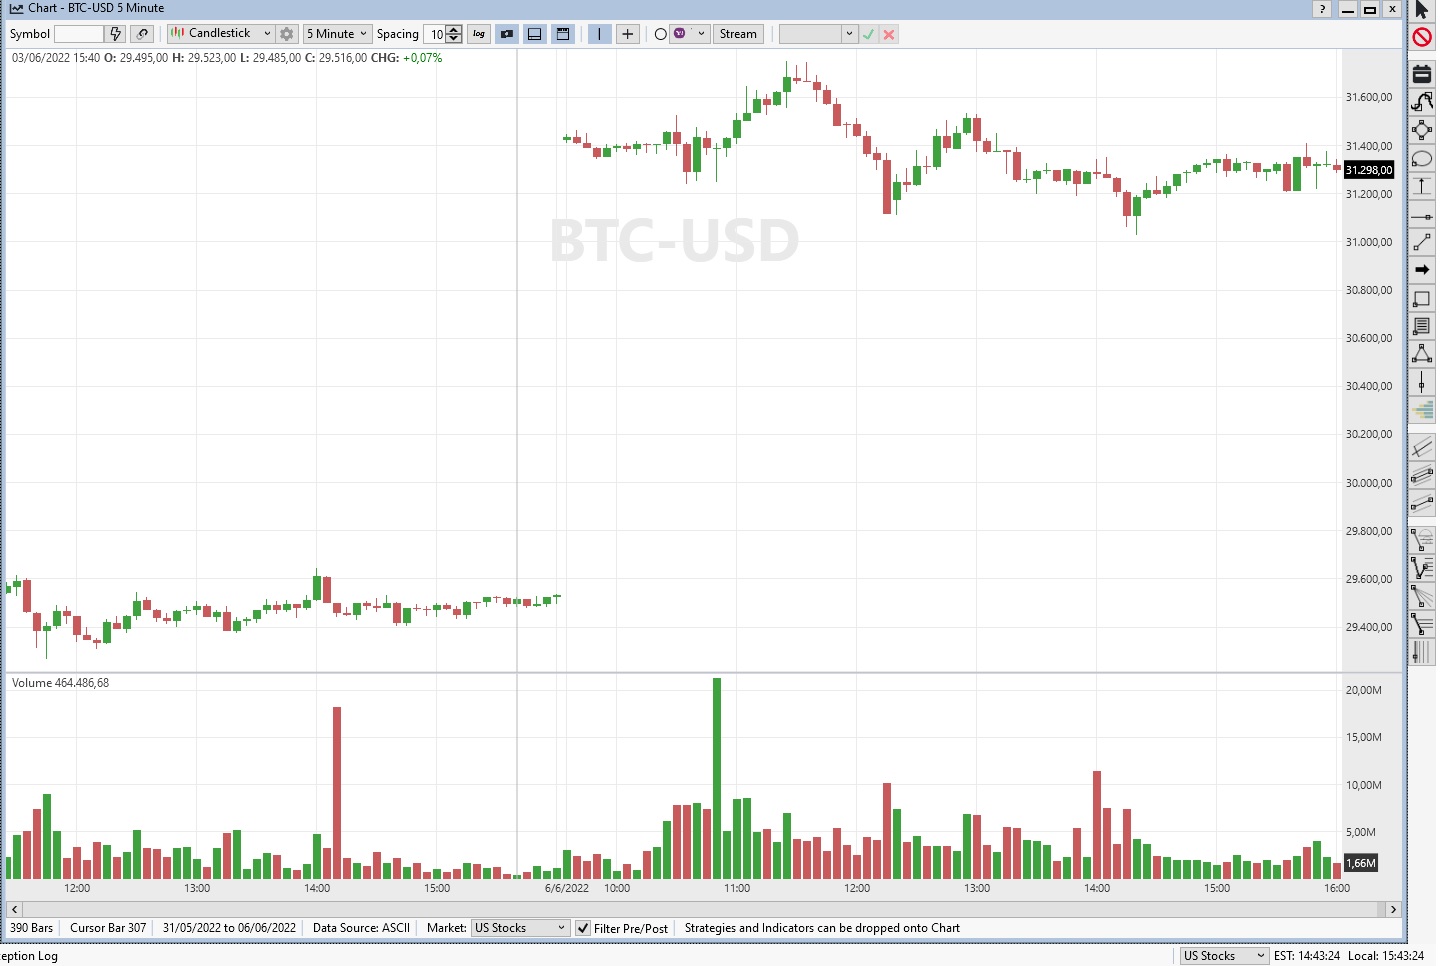Click the help question mark button
This screenshot has height=966, width=1440.
(1322, 9)
